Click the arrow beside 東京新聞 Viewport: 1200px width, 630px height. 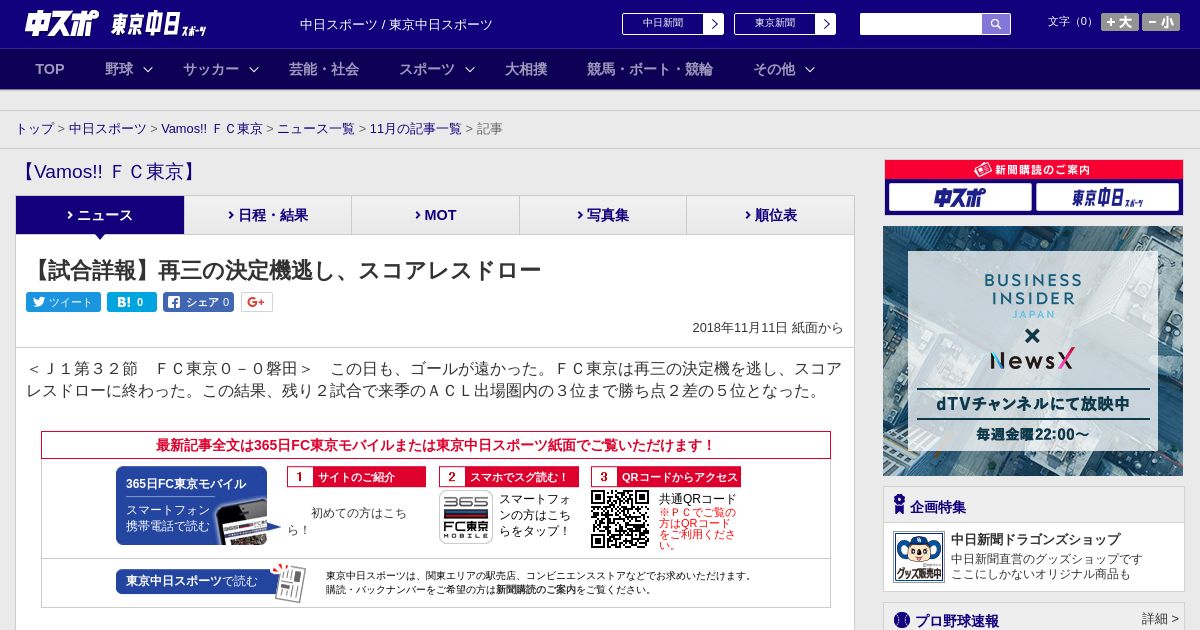826,24
